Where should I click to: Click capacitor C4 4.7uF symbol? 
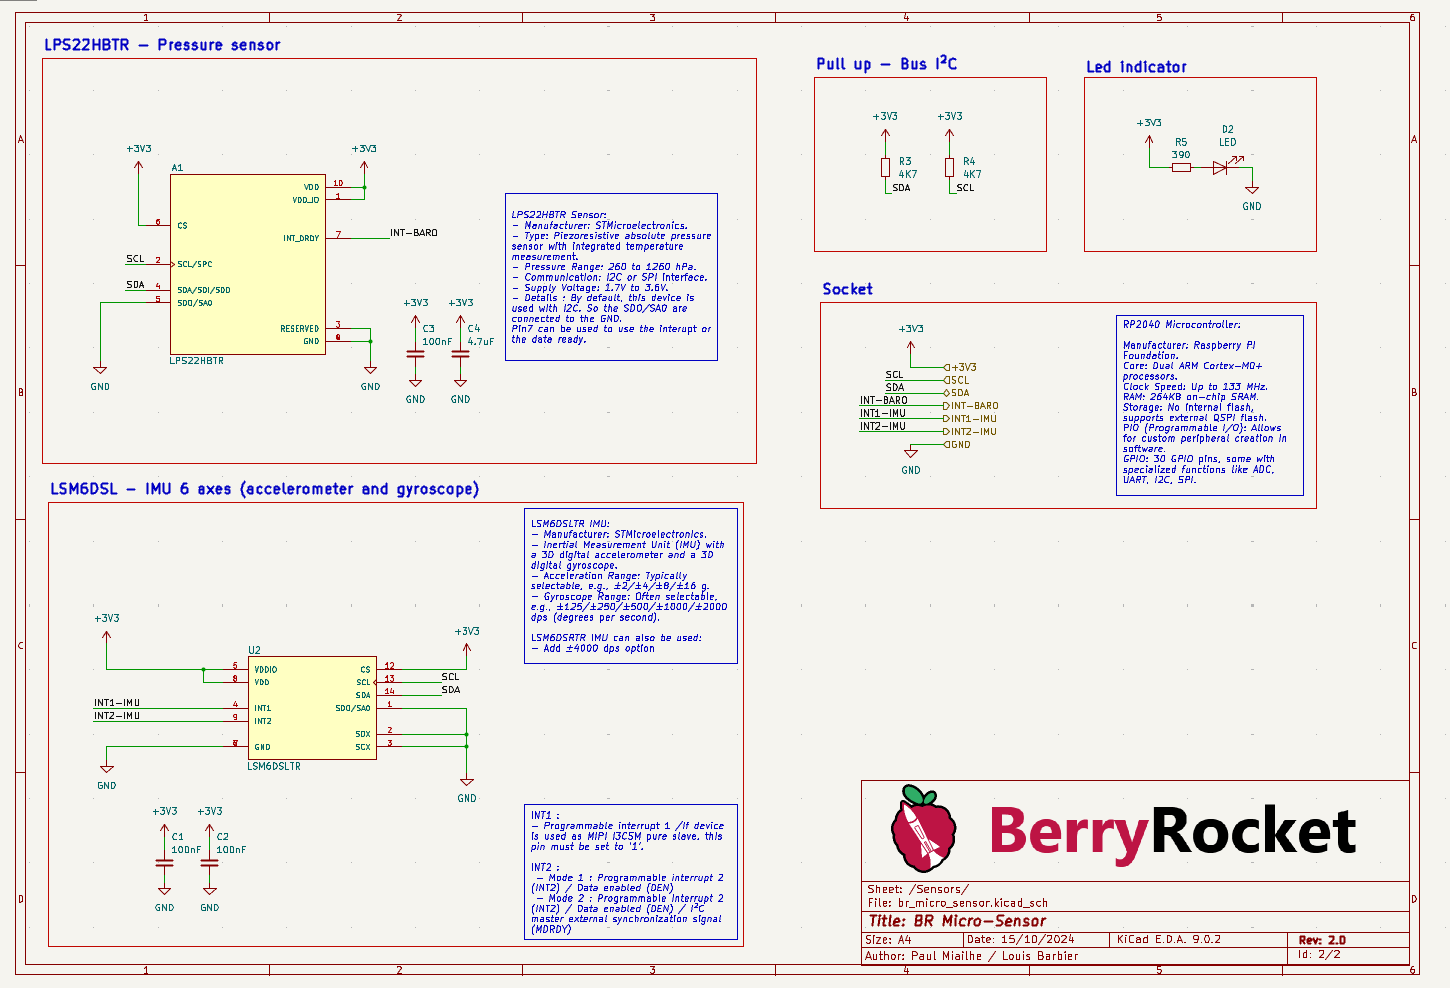click(x=460, y=354)
